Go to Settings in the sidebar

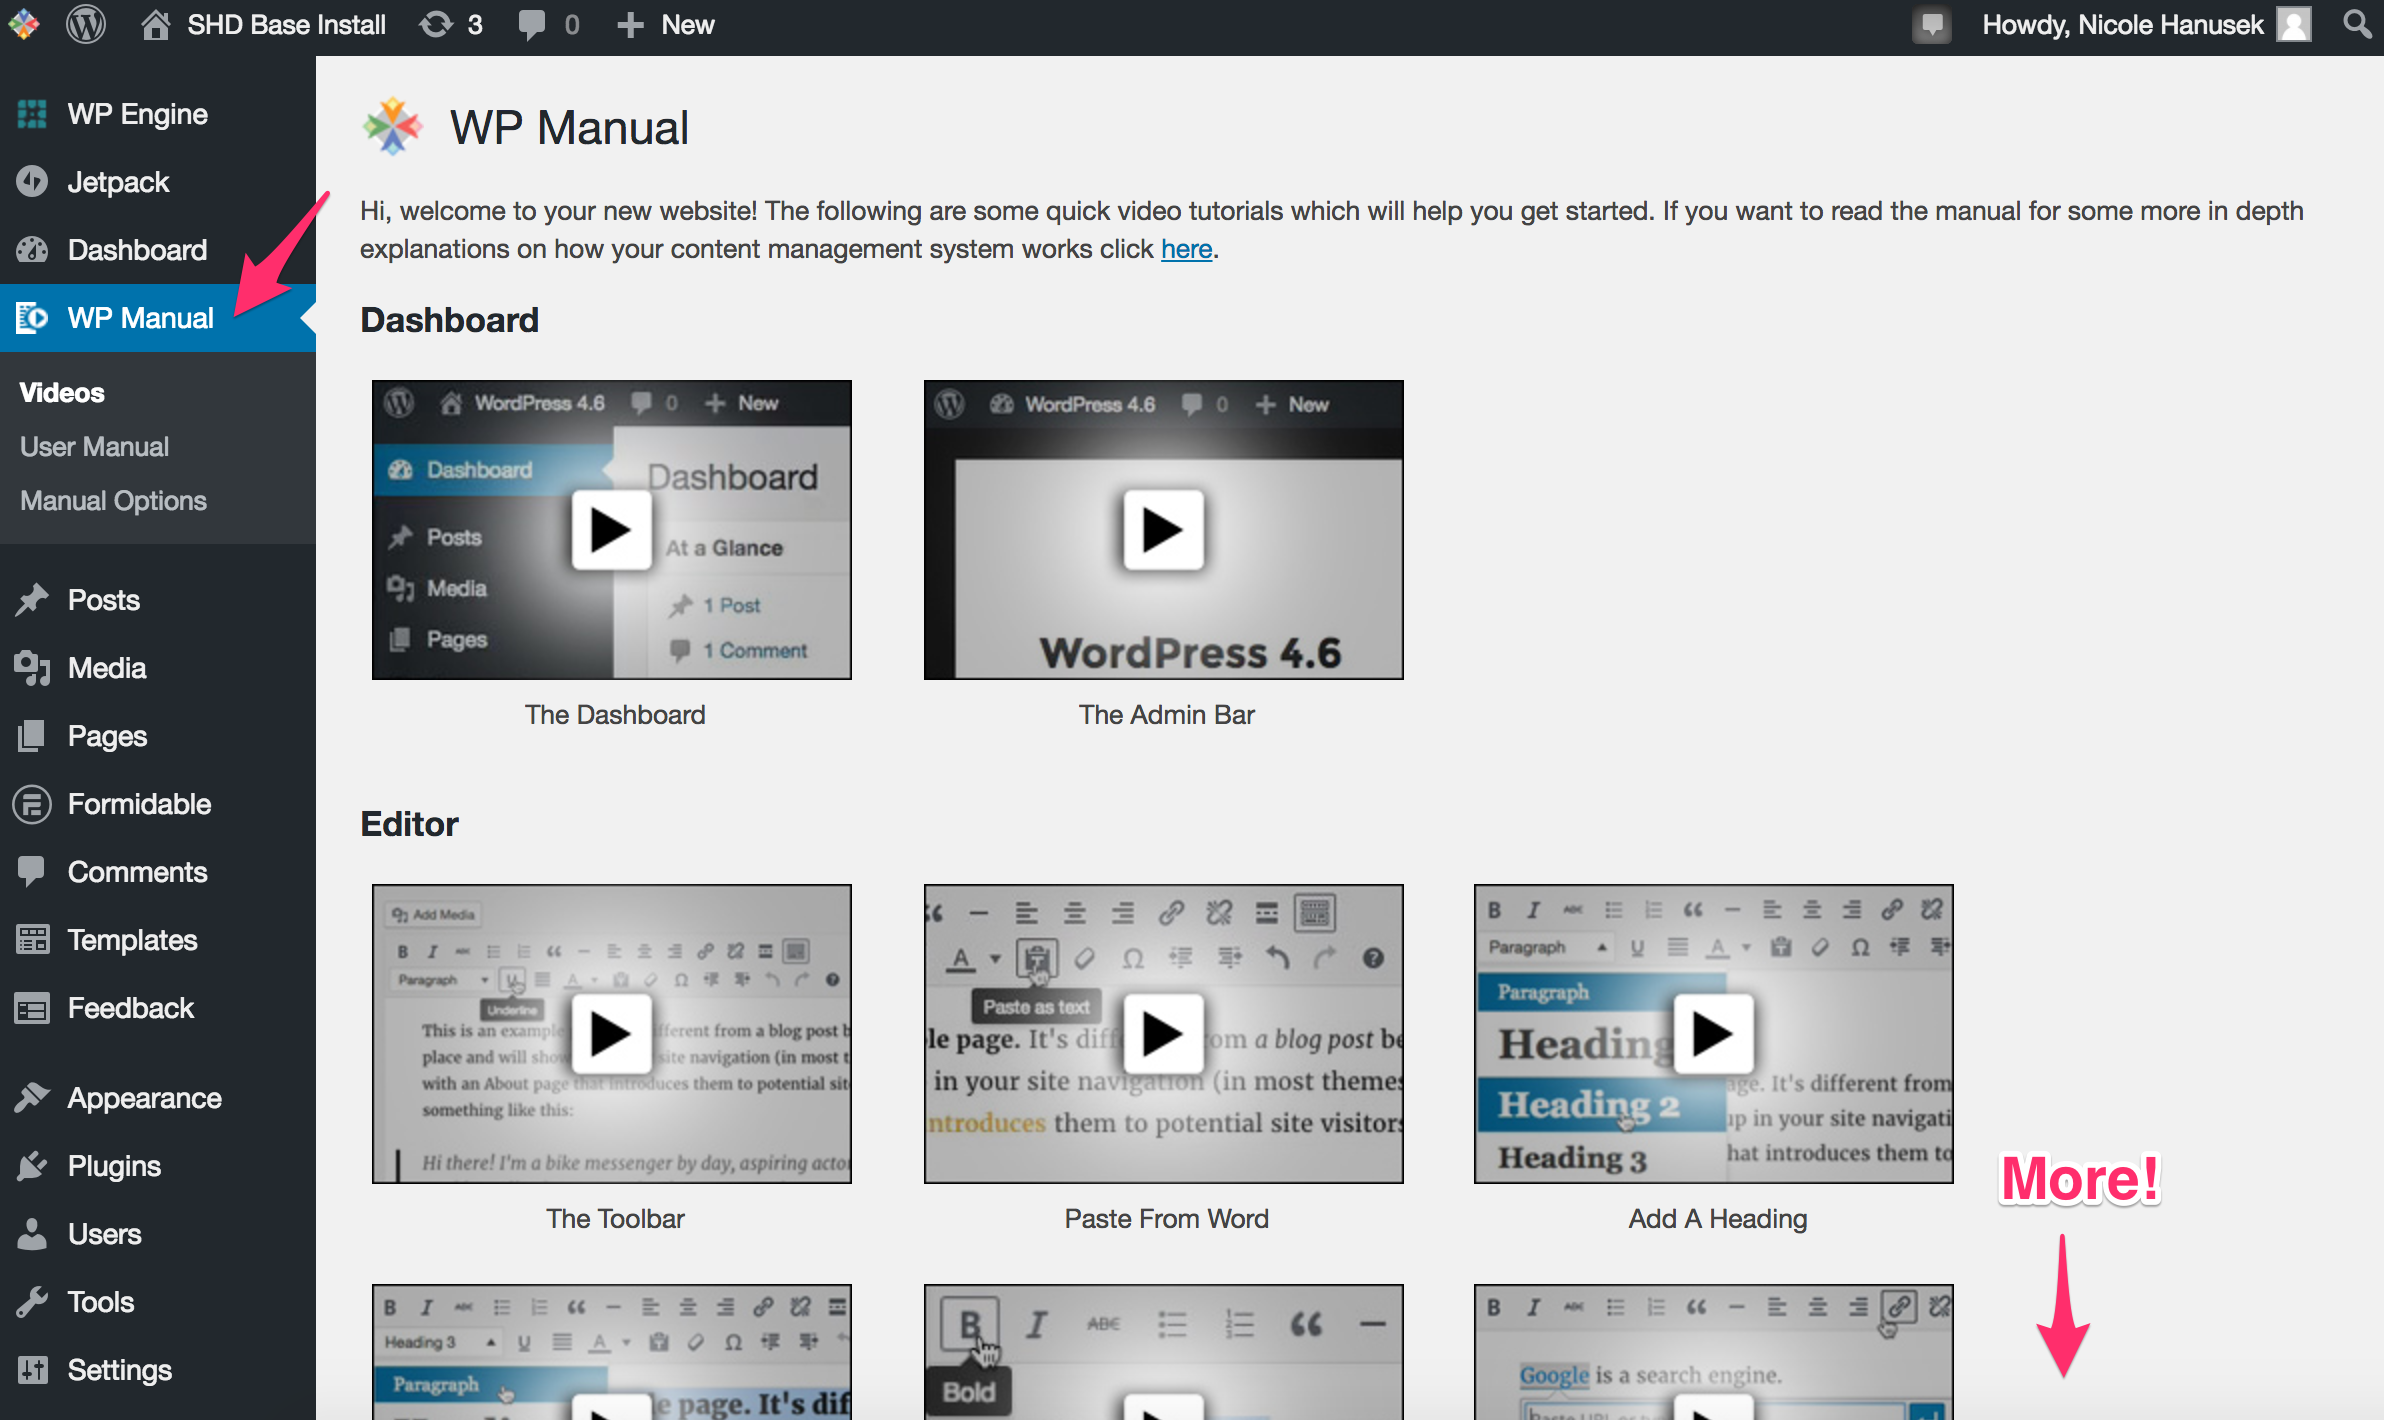pyautogui.click(x=119, y=1370)
